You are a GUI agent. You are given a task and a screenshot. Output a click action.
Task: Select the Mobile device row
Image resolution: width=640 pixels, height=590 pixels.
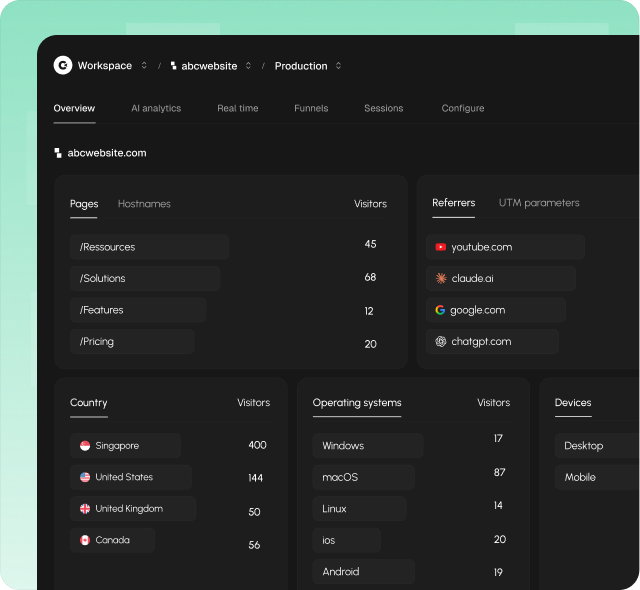coord(597,477)
